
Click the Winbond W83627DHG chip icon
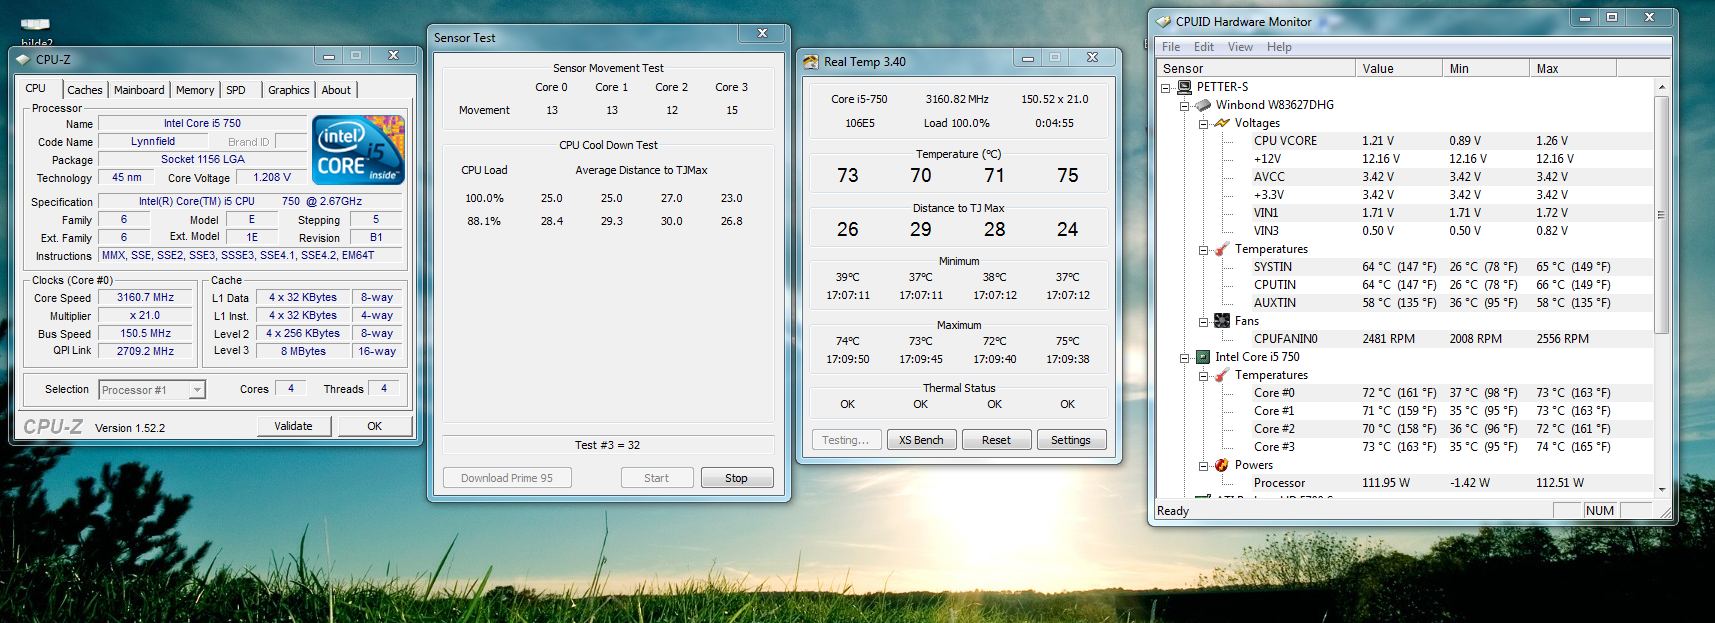(1203, 105)
